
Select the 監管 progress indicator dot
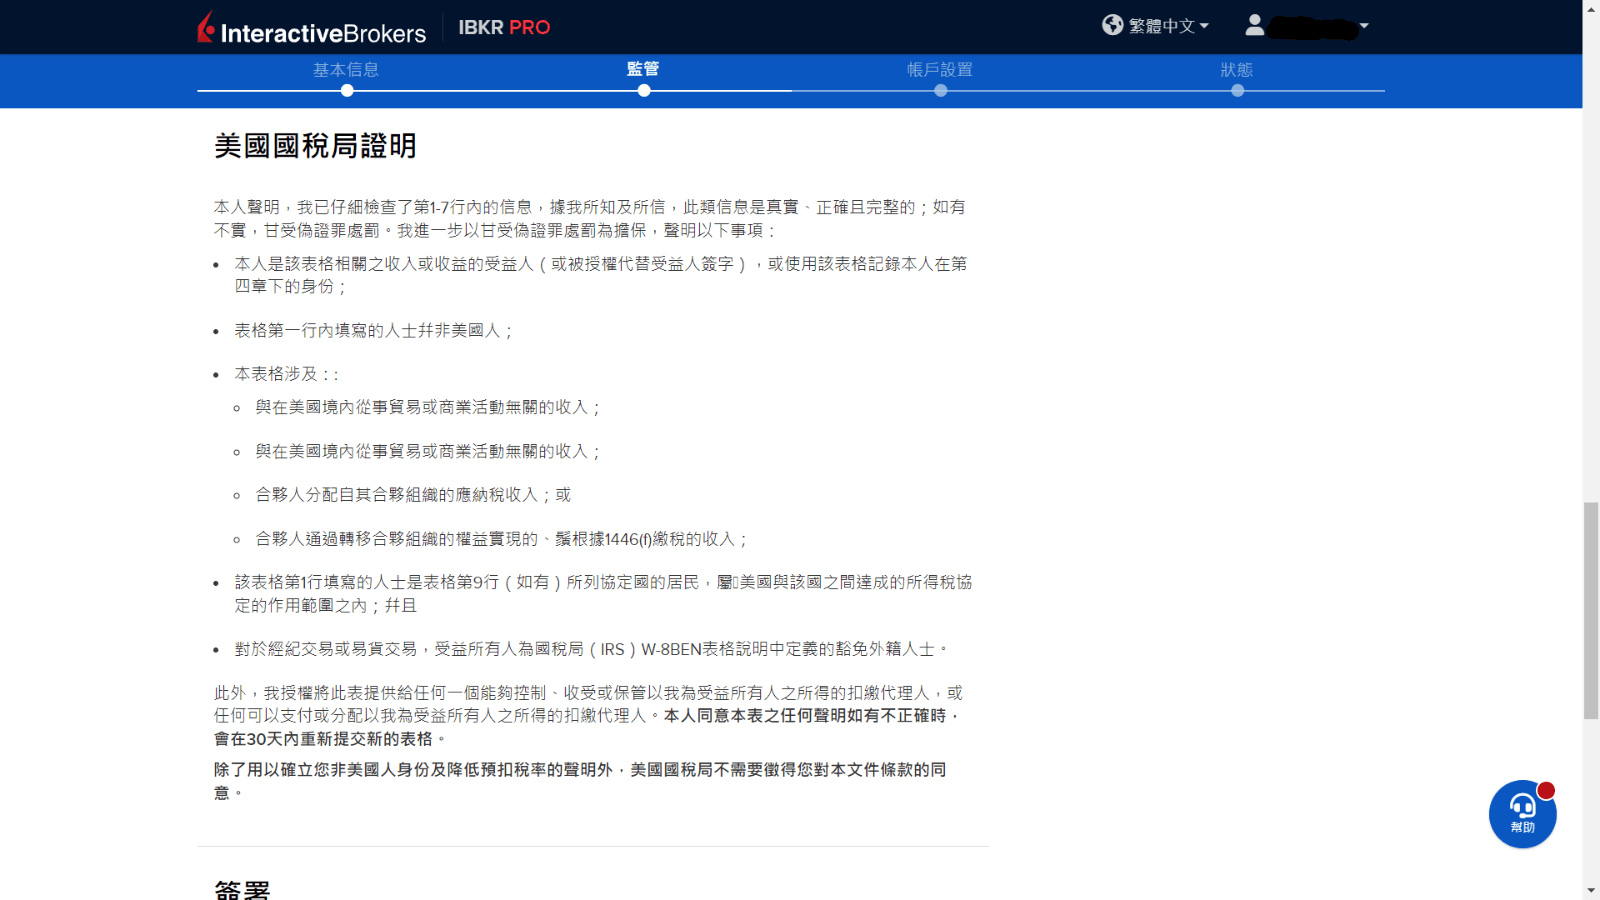tap(644, 90)
